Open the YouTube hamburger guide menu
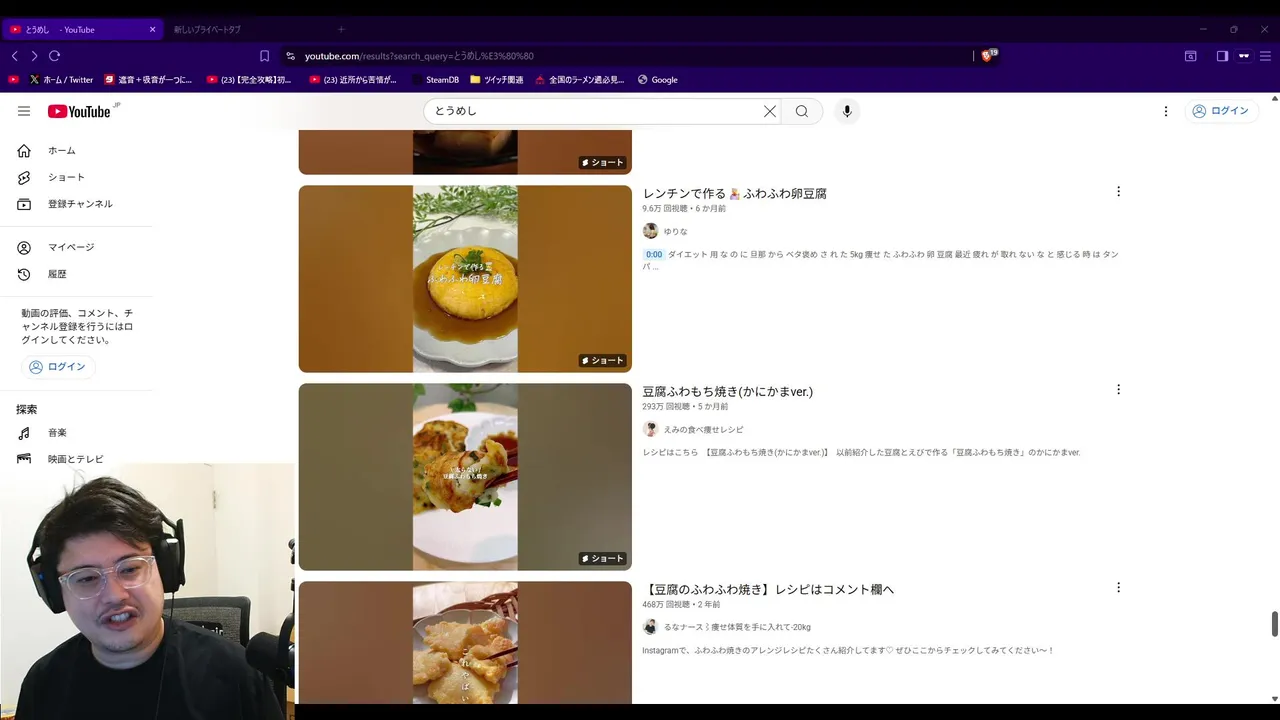Viewport: 1280px width, 720px height. pyautogui.click(x=24, y=111)
